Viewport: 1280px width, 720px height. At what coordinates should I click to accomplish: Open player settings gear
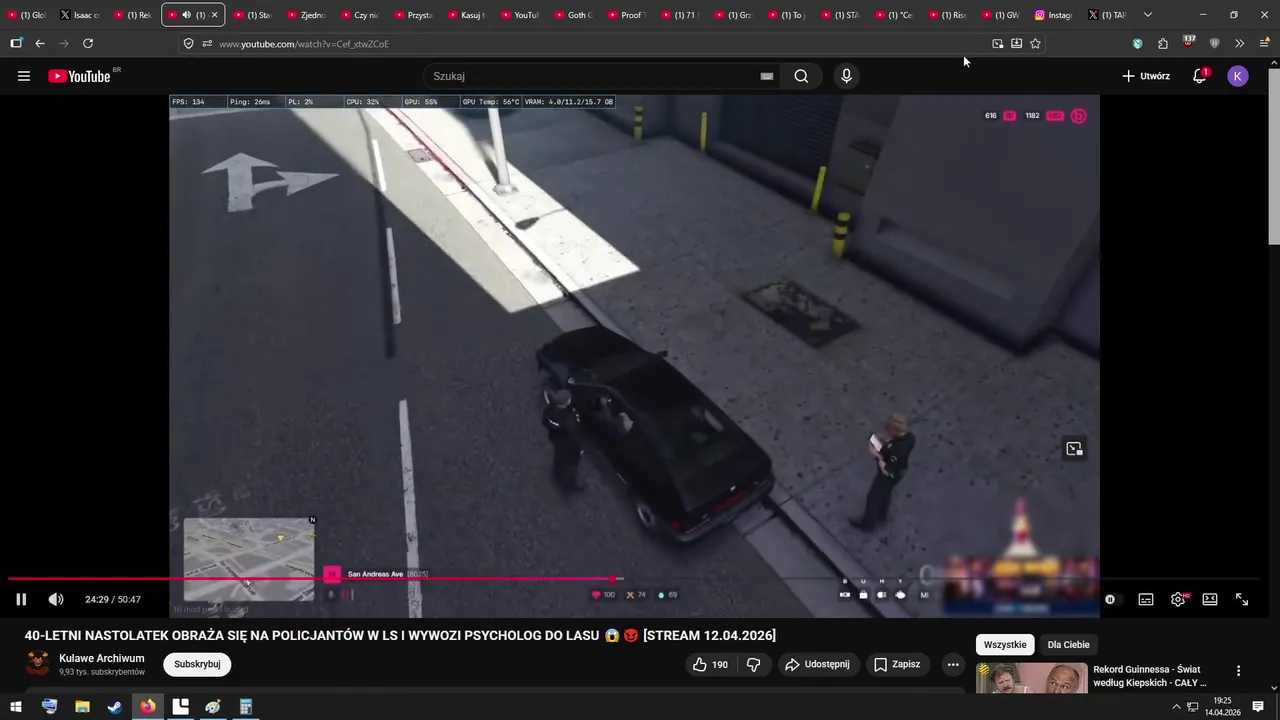pyautogui.click(x=1178, y=599)
